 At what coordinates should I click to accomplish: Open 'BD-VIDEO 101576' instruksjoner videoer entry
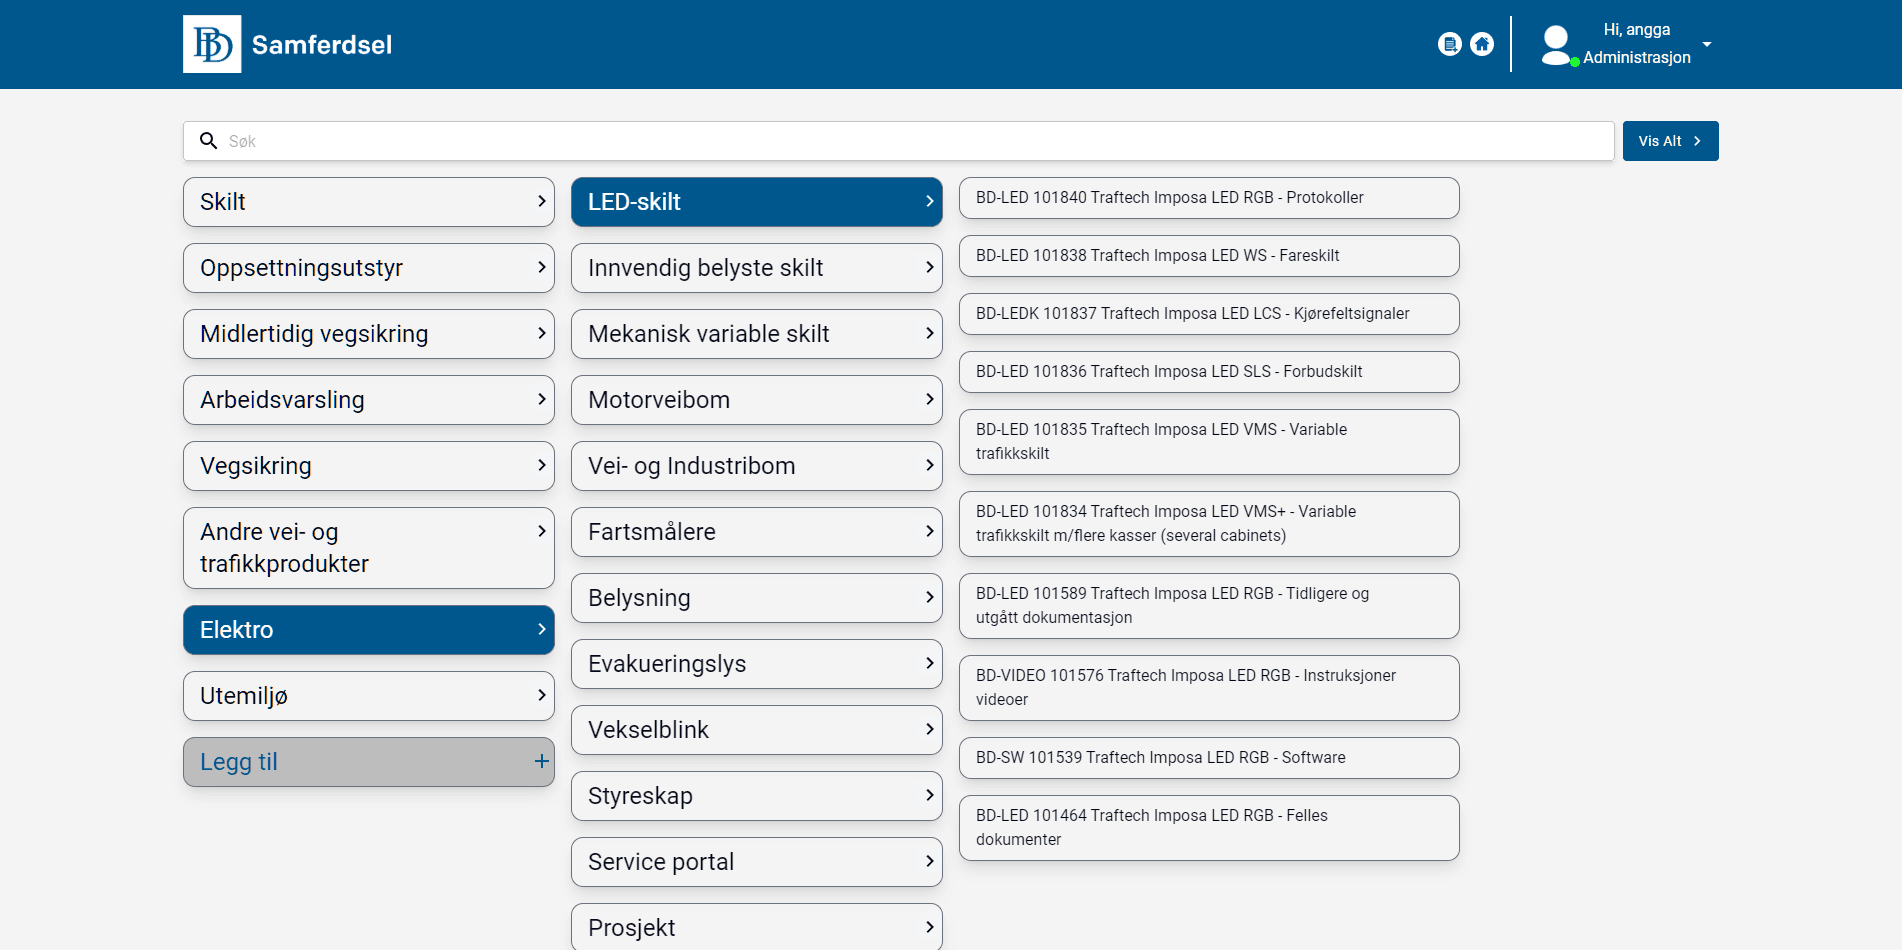coord(1208,687)
